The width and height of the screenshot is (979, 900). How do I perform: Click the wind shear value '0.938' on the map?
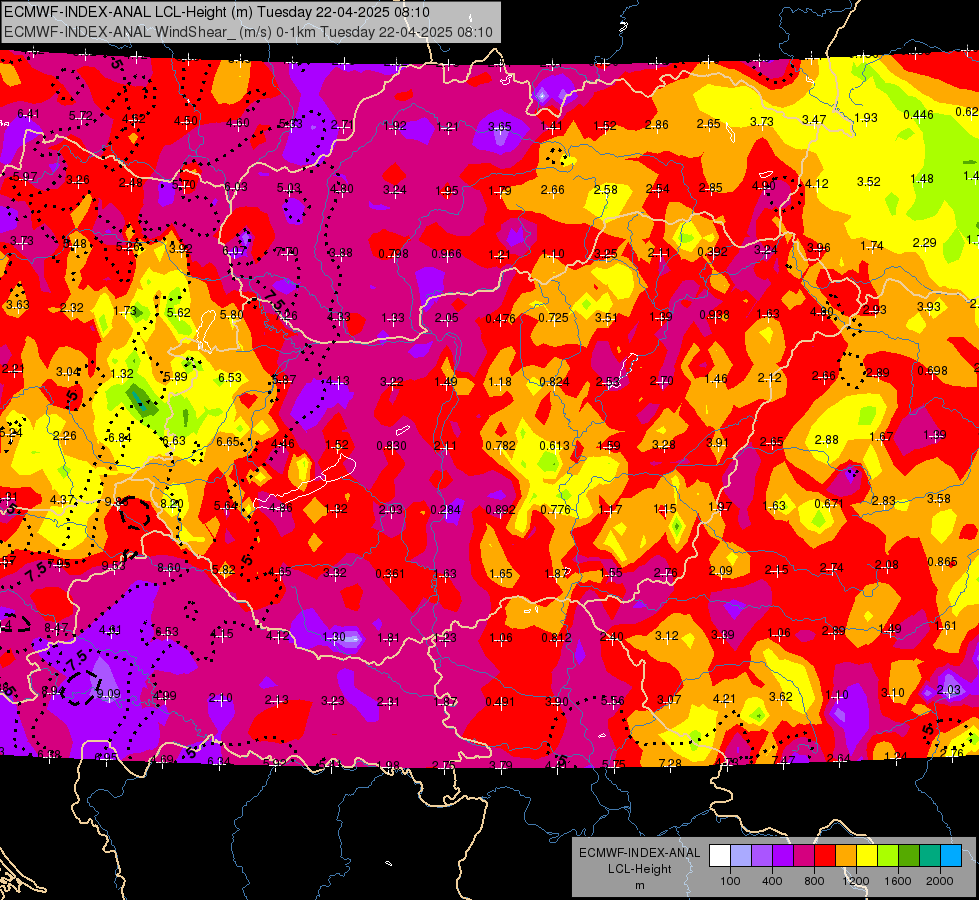click(714, 314)
